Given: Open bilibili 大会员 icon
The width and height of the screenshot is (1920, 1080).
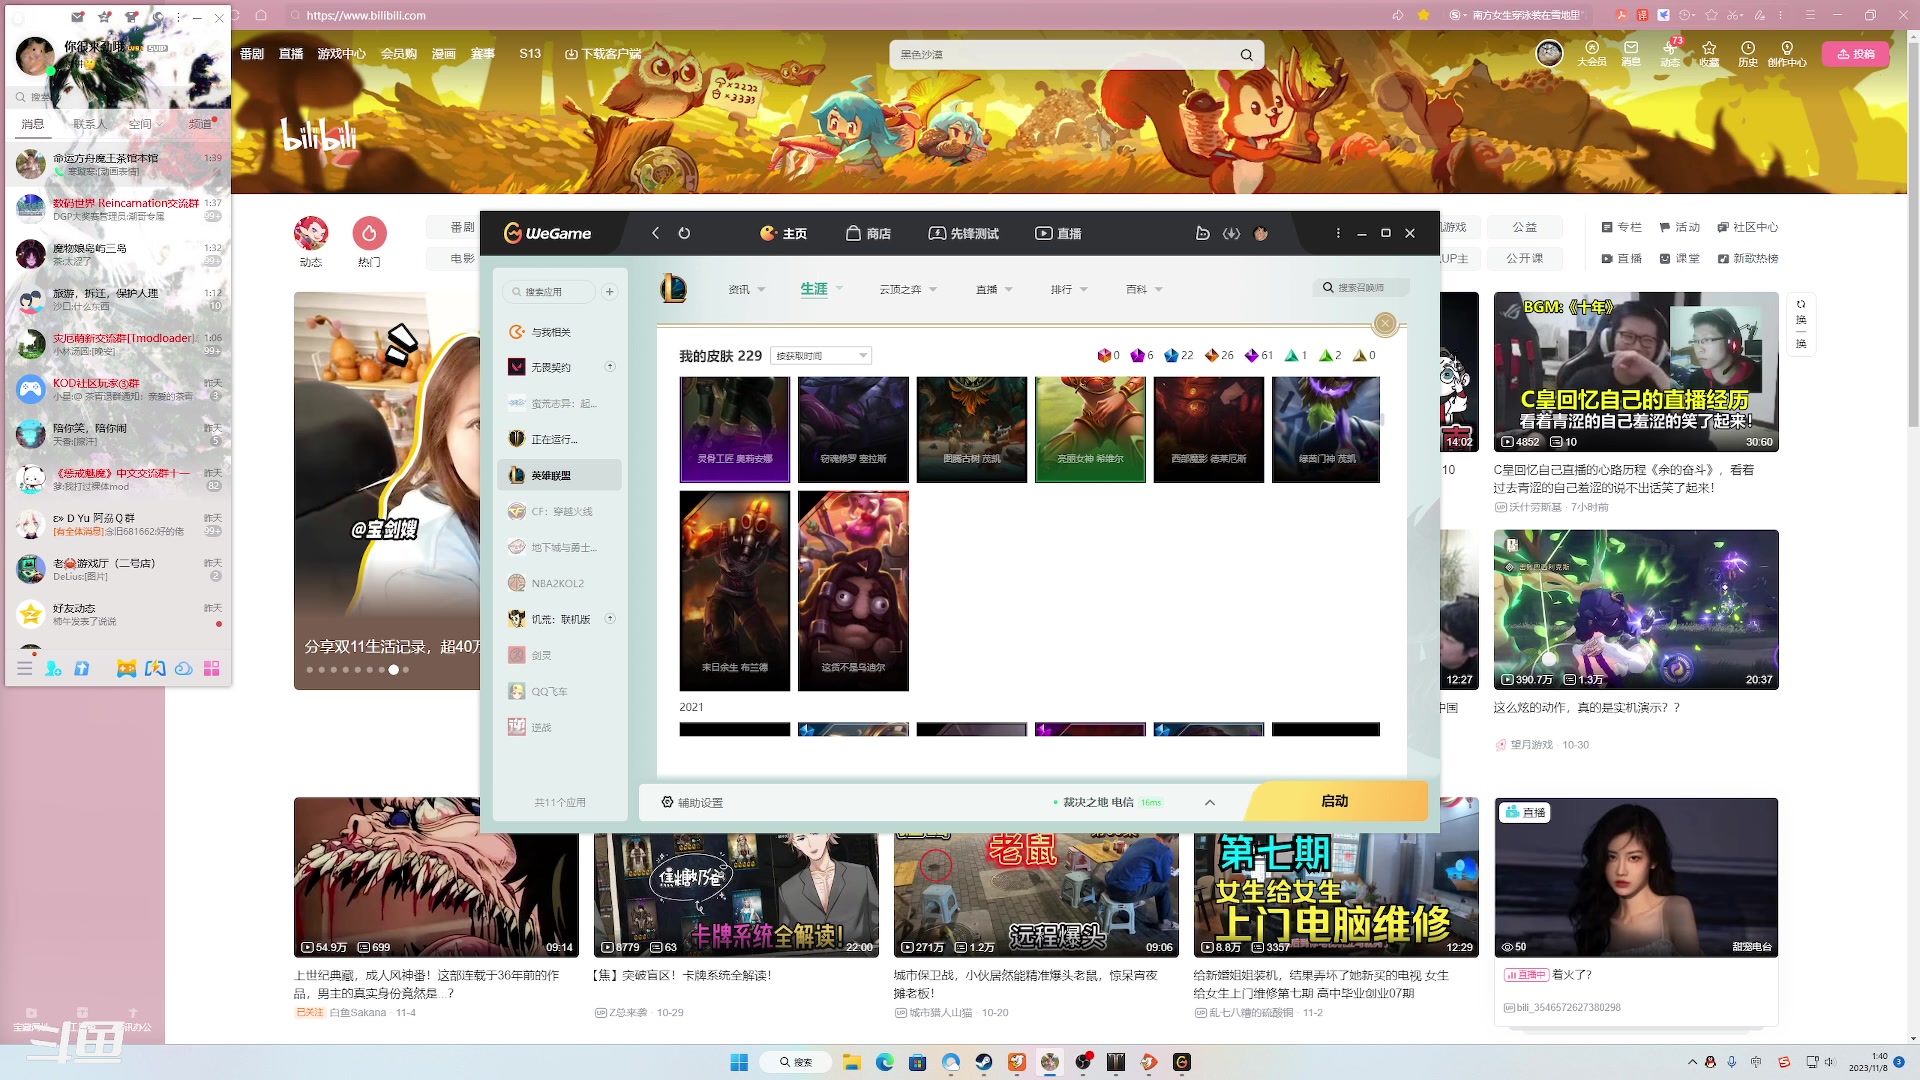Looking at the screenshot, I should (x=1592, y=53).
